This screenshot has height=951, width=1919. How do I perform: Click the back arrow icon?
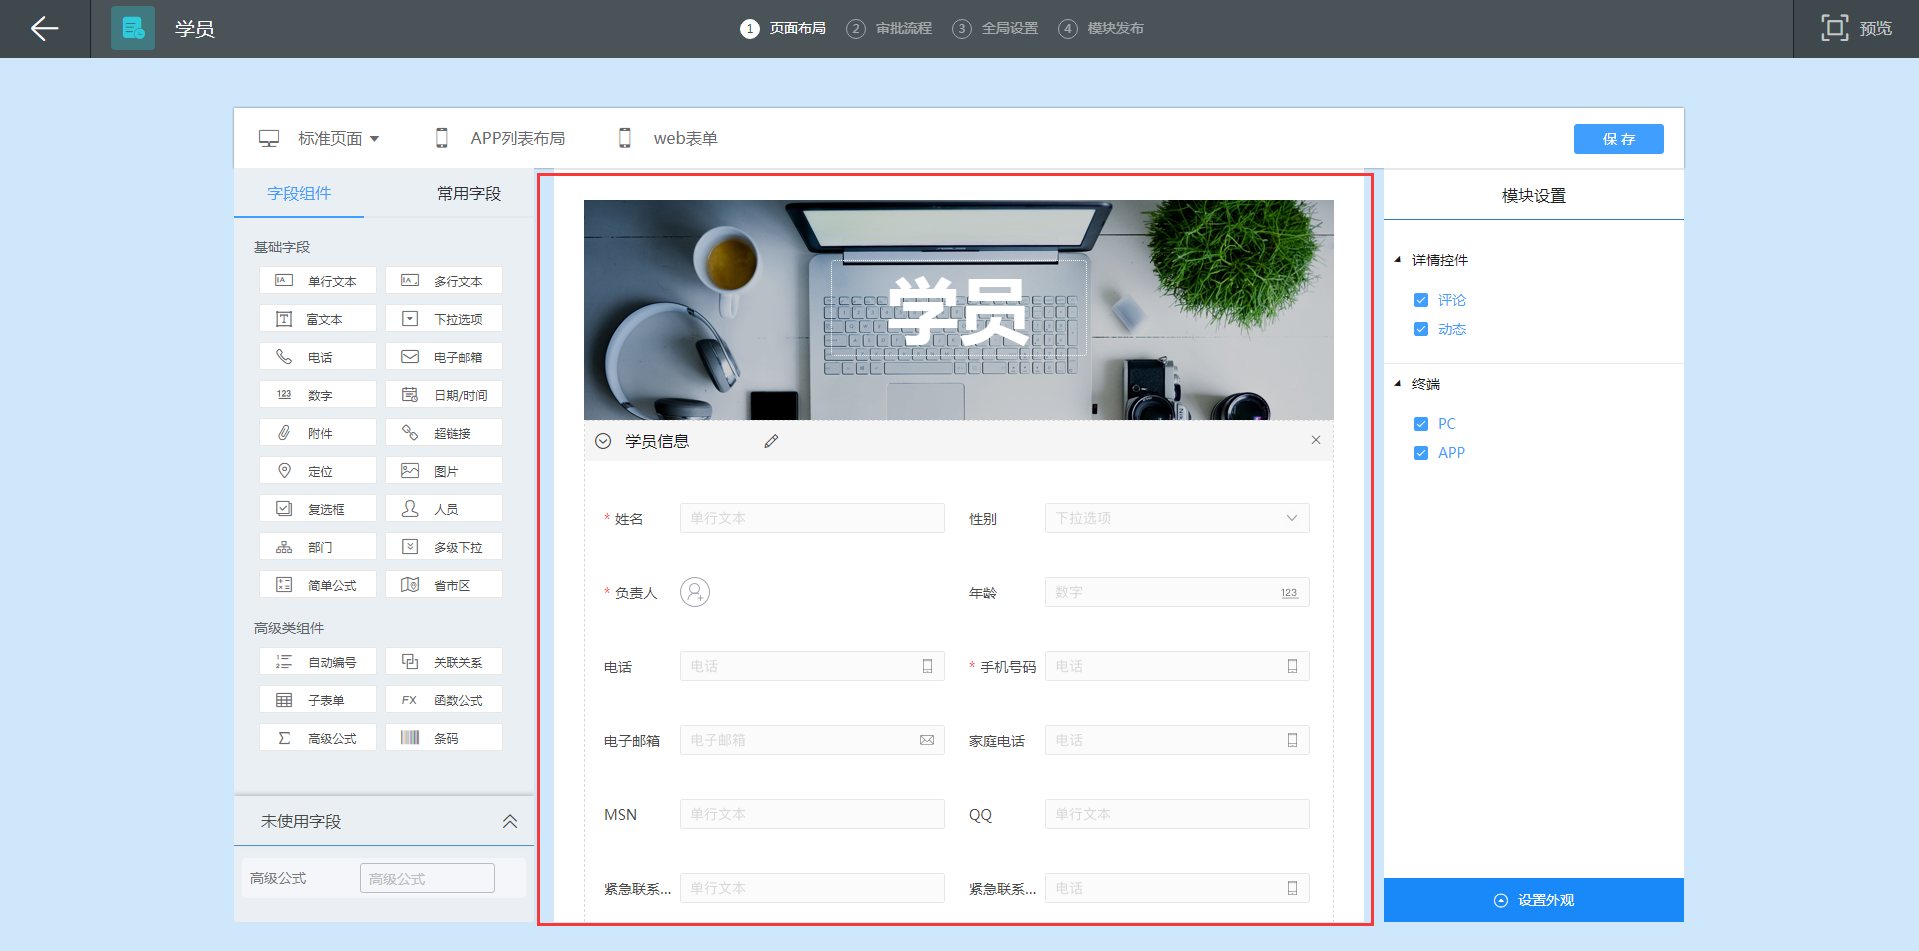point(45,29)
